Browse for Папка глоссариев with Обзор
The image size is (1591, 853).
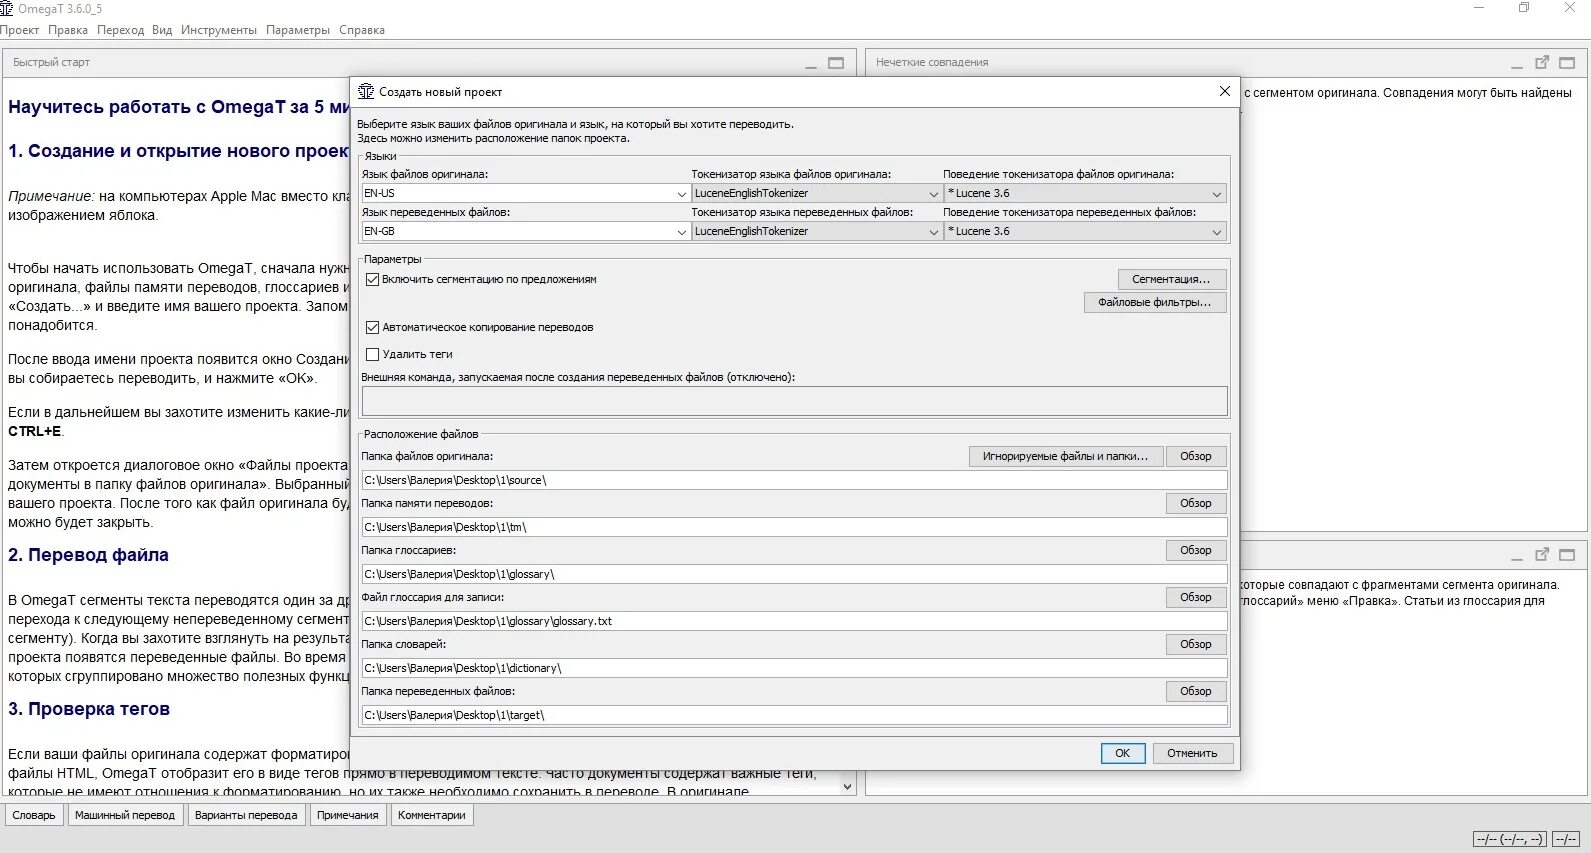pos(1195,550)
